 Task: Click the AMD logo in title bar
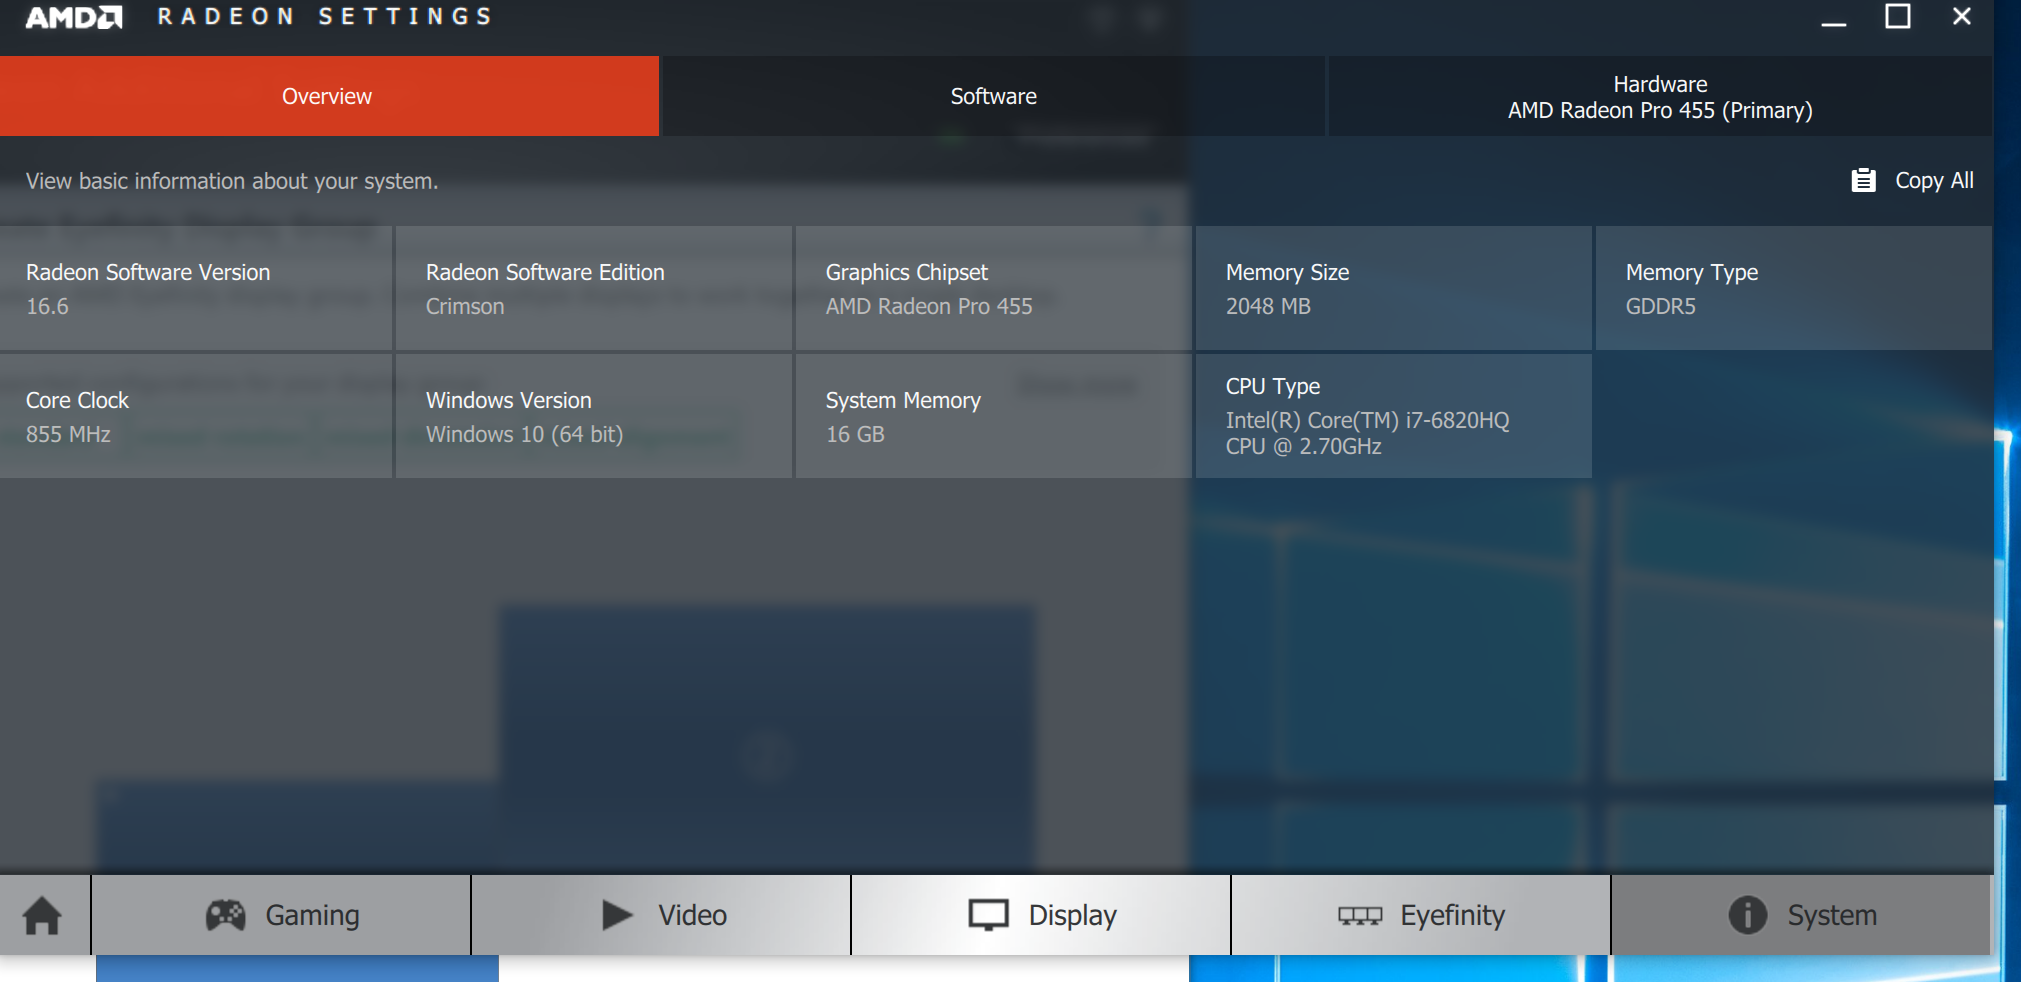[74, 17]
